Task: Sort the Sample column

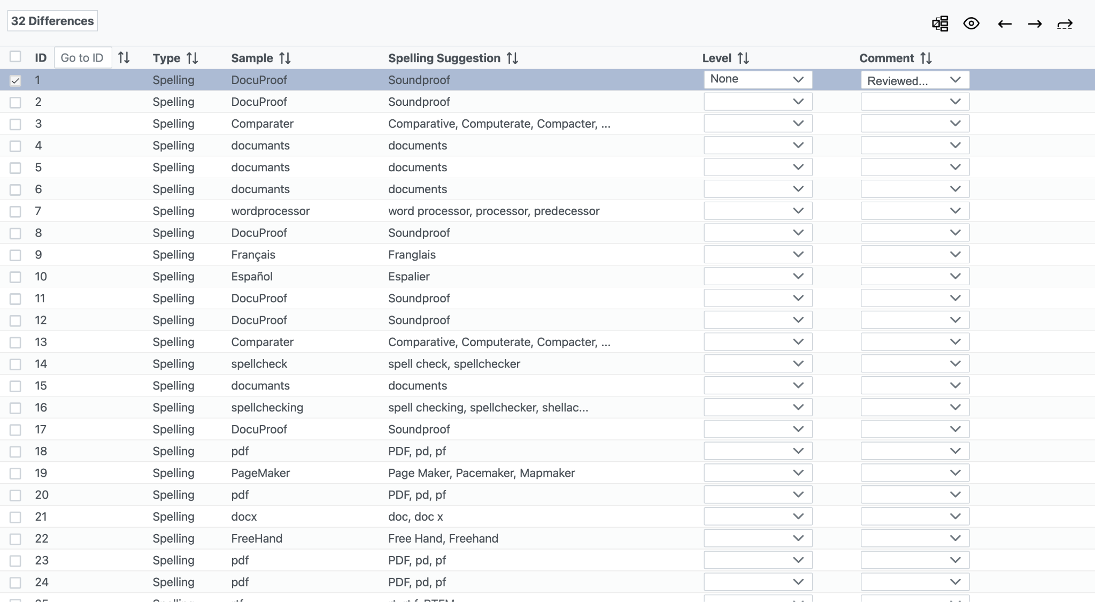Action: click(285, 58)
